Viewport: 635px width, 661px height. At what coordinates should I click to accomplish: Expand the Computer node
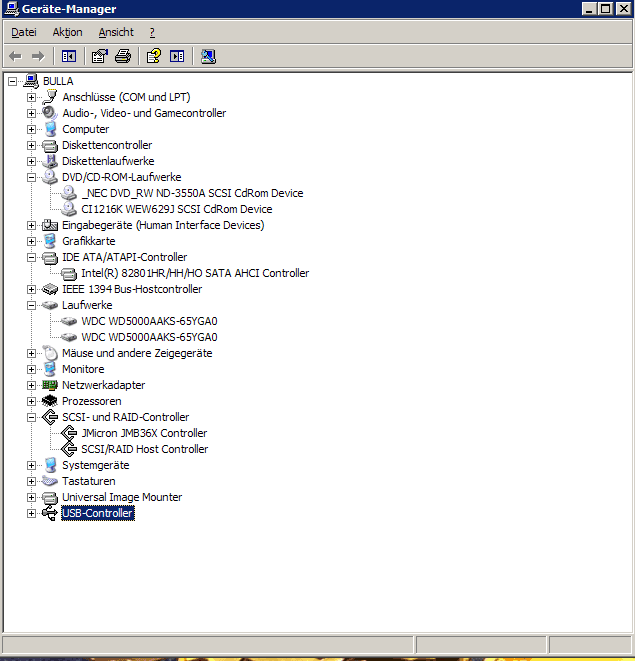[31, 129]
